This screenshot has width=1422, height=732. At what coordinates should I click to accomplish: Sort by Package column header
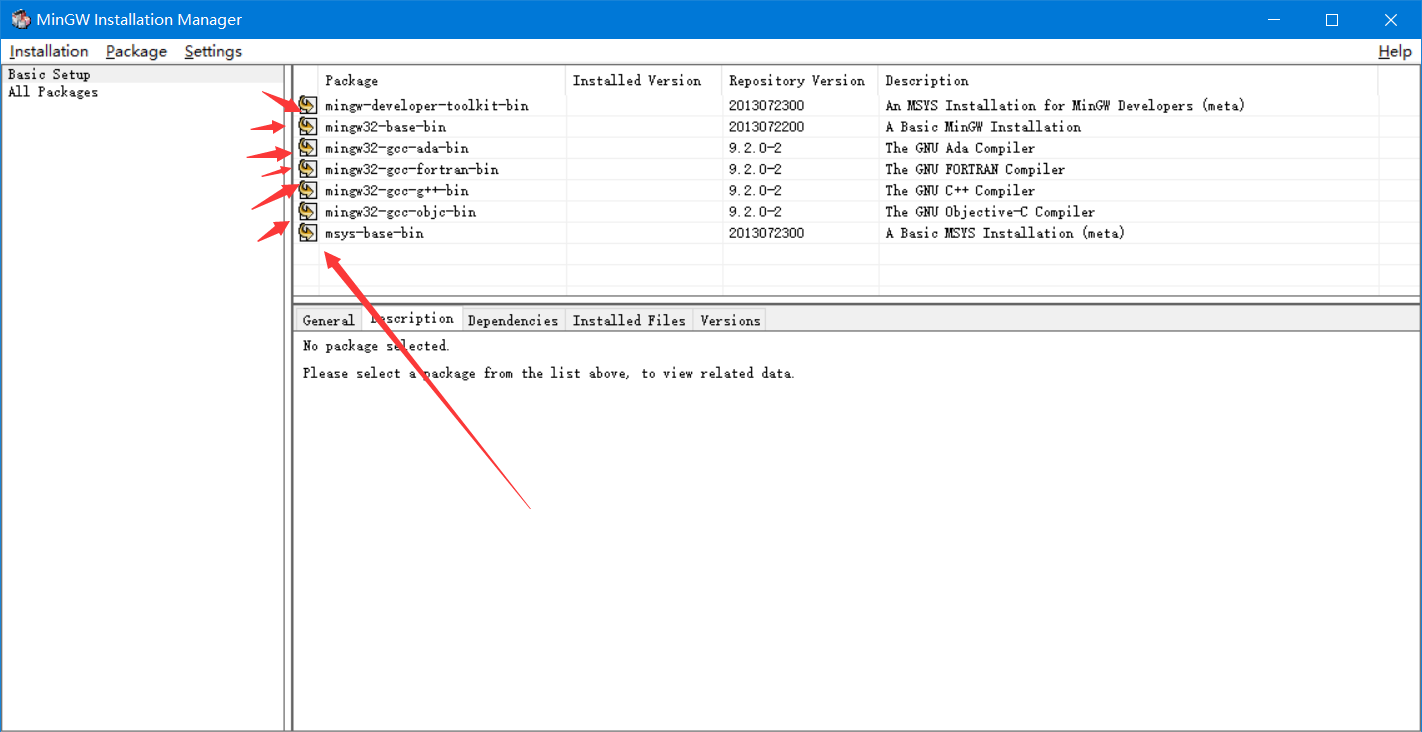tap(441, 80)
